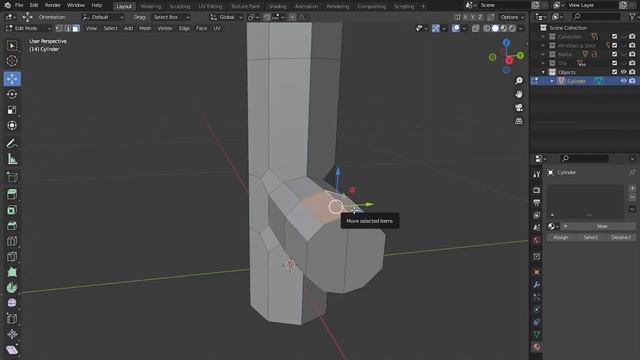Screen dimensions: 640x360
Task: Select the Annotate pencil tool
Action: click(x=12, y=144)
